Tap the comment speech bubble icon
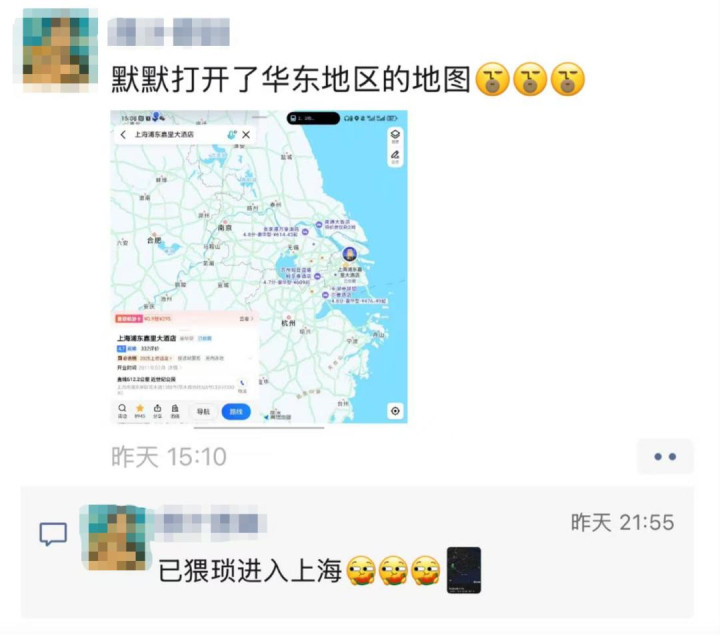This screenshot has width=720, height=635. click(x=53, y=534)
